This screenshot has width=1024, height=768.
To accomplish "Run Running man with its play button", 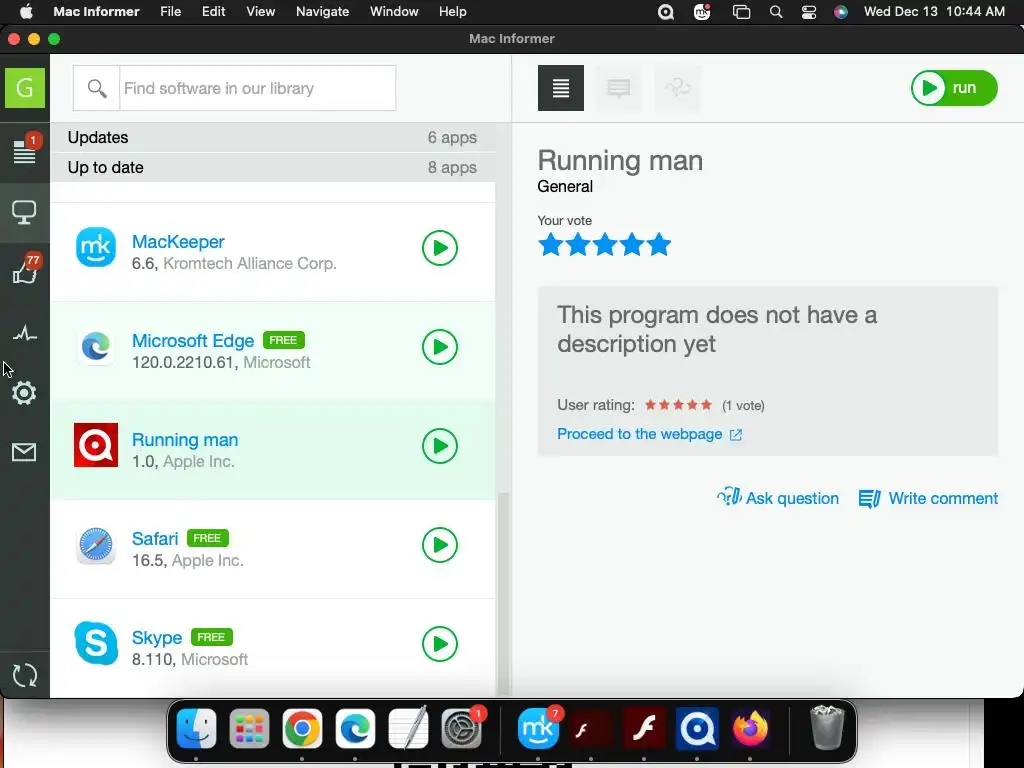I will pos(440,446).
